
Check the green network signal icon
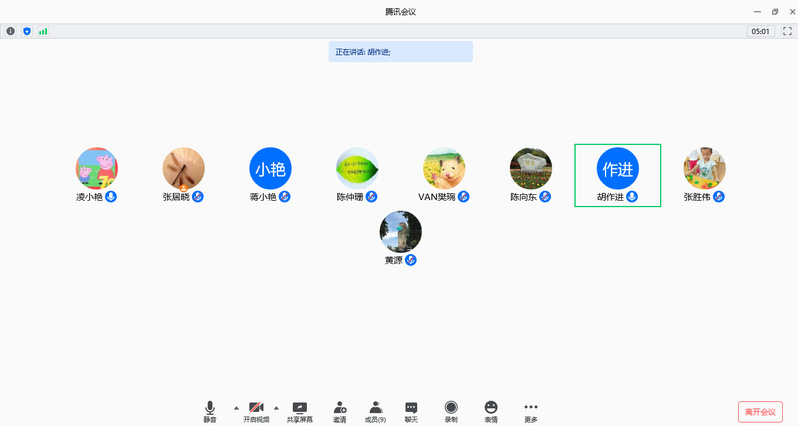click(43, 31)
